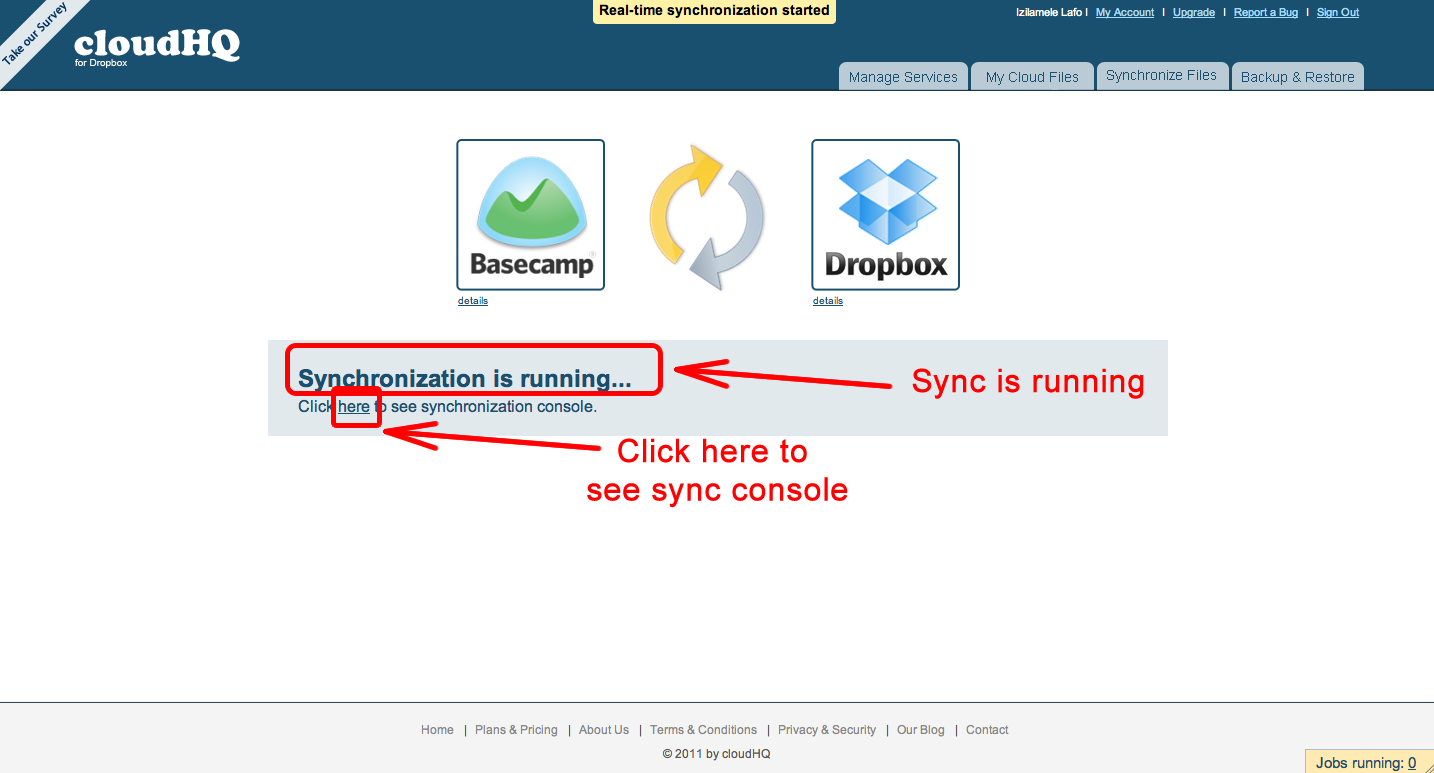Click the '© 2011 by cloudHQ' text
Image resolution: width=1434 pixels, height=773 pixels.
pyautogui.click(x=716, y=754)
